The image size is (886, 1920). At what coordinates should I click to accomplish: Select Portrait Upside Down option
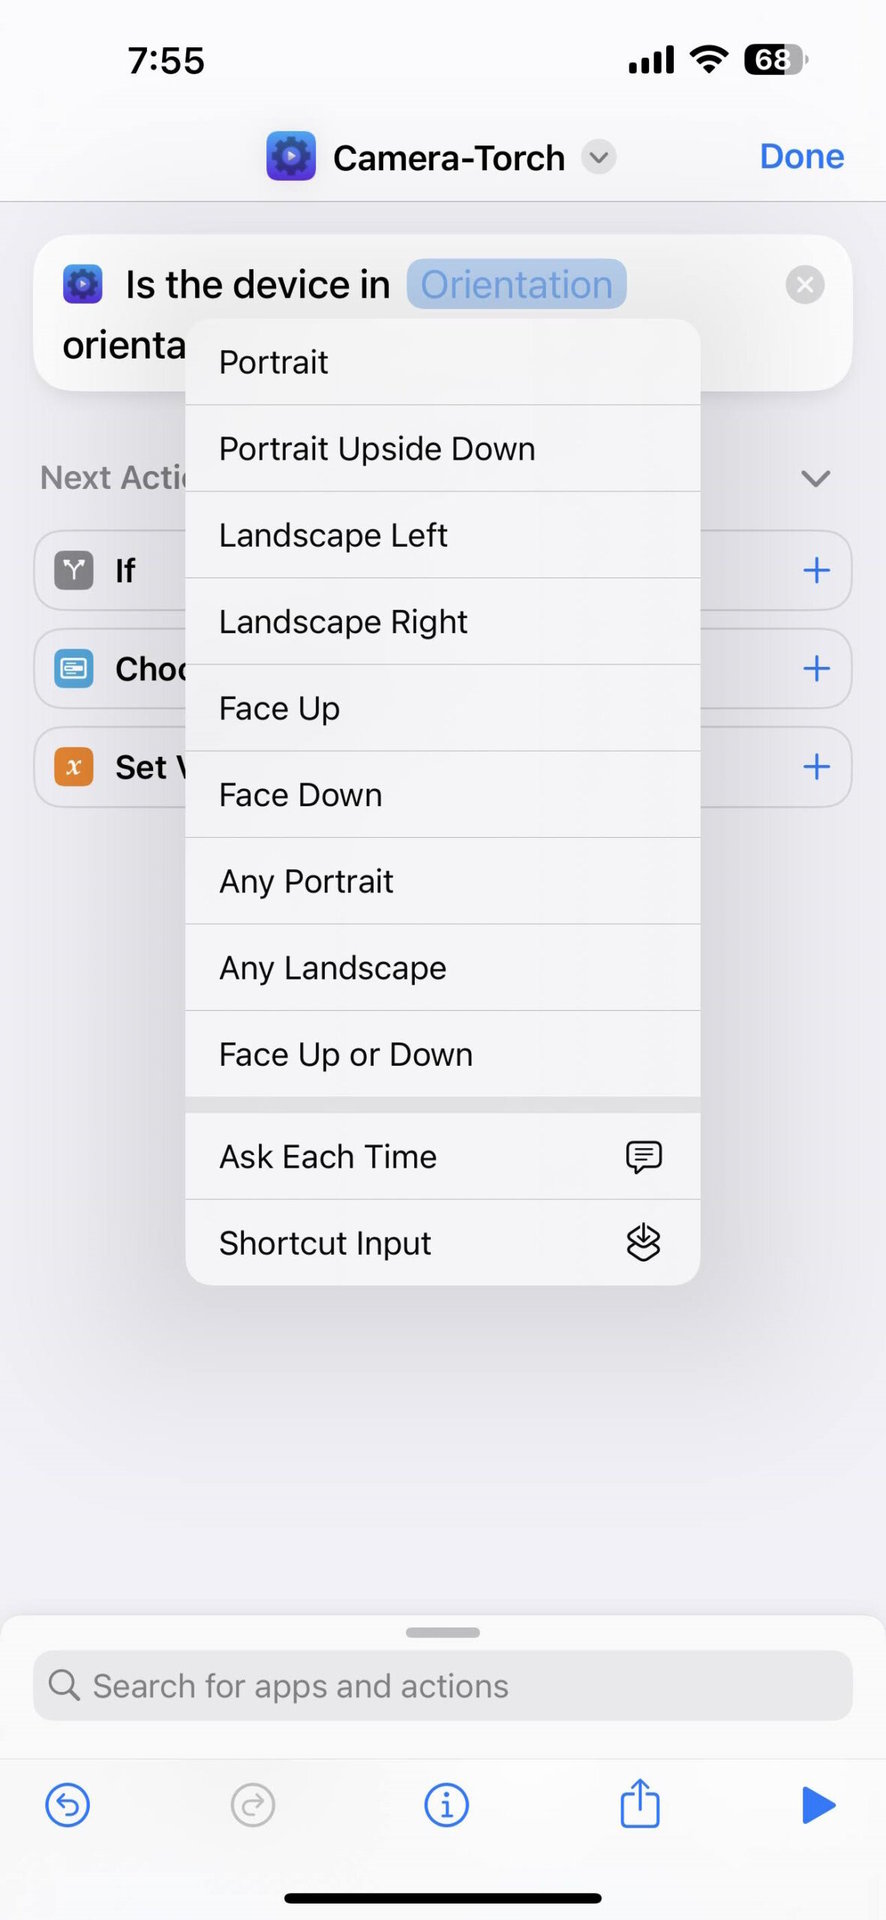click(x=442, y=449)
